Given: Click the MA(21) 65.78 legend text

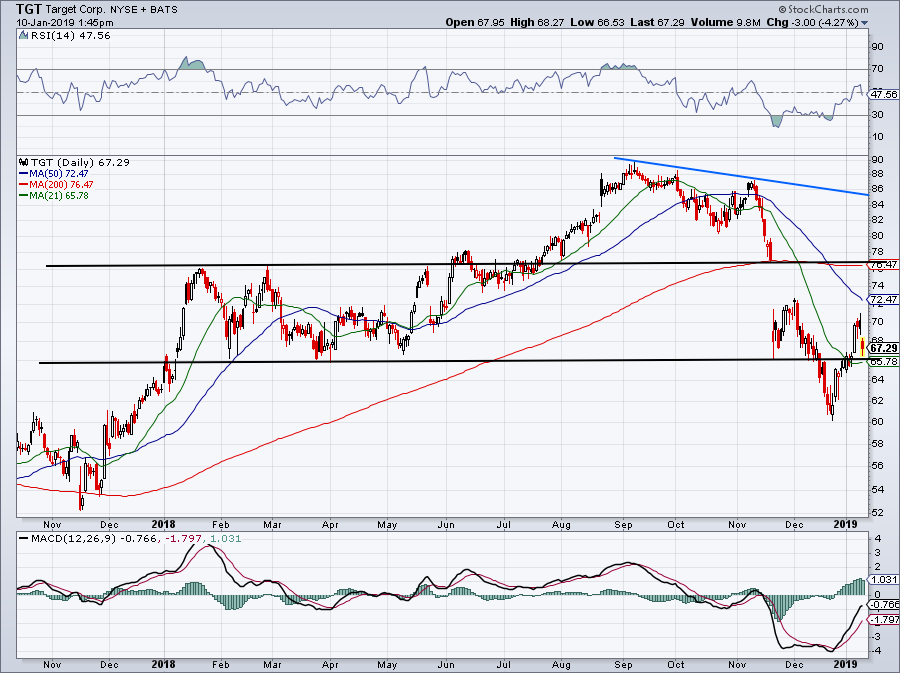Looking at the screenshot, I should click(59, 196).
